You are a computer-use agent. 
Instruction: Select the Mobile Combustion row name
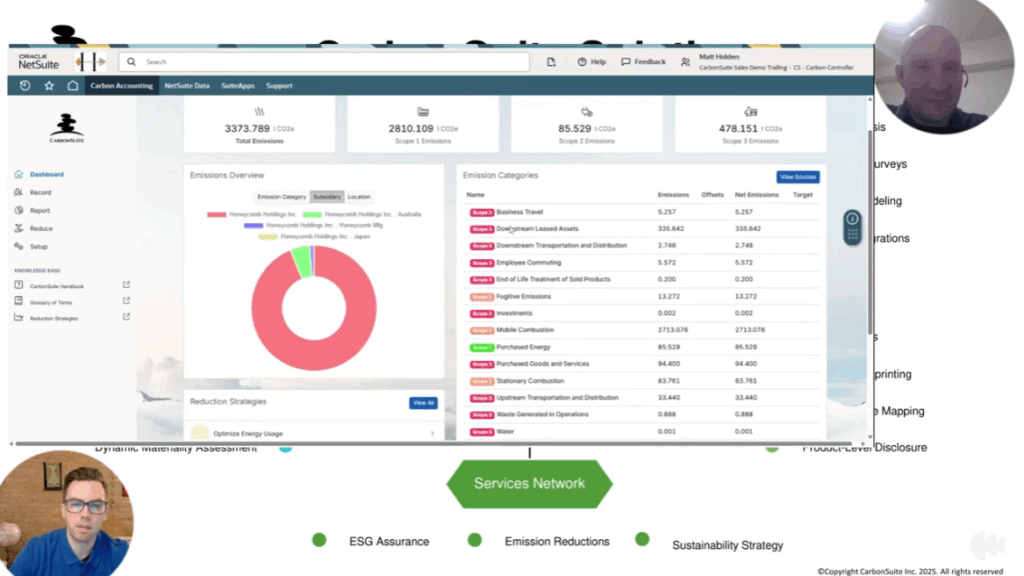525,330
